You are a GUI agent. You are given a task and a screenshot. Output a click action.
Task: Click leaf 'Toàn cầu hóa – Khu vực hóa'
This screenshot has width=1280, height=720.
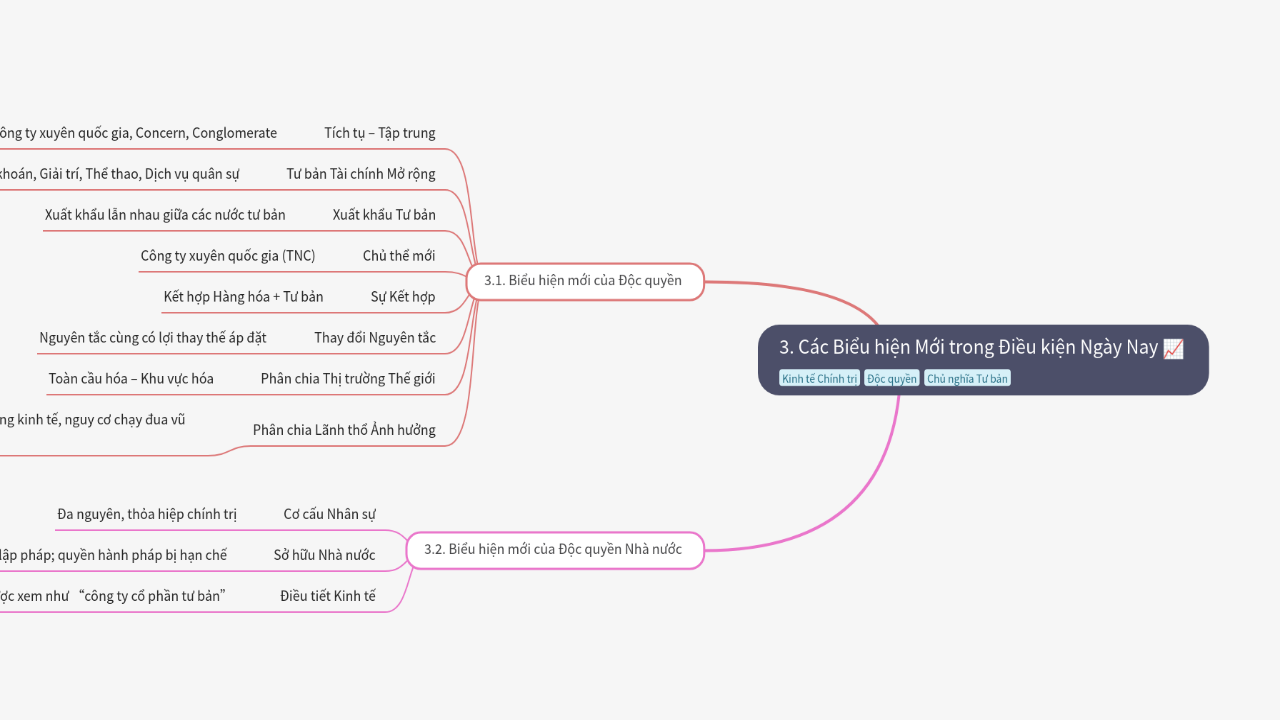(x=131, y=379)
